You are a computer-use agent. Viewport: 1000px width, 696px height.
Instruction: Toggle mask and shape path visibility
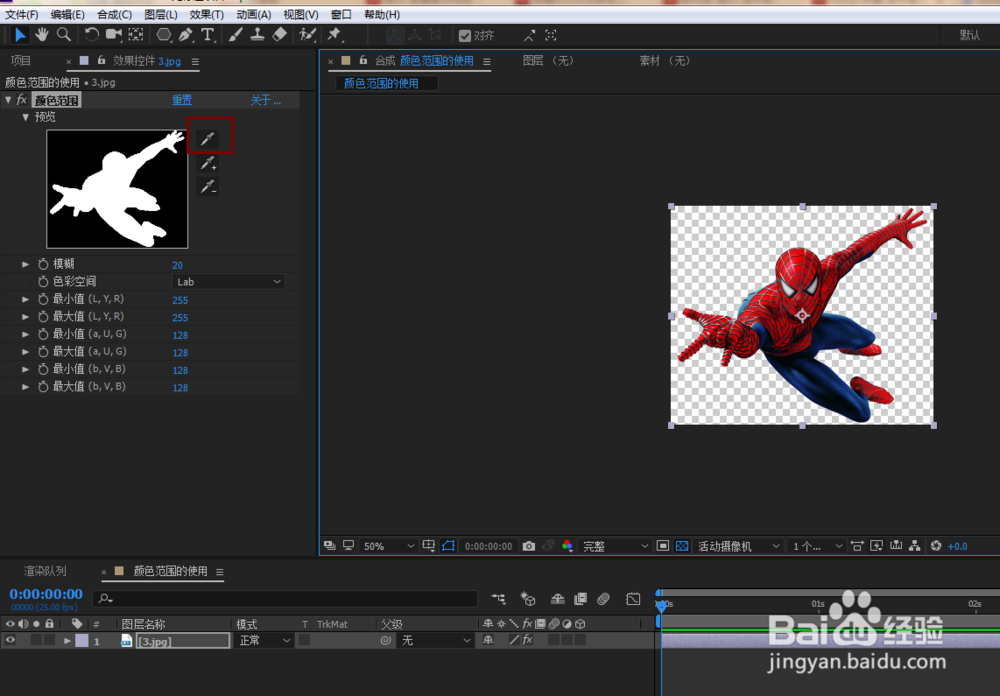click(x=448, y=546)
